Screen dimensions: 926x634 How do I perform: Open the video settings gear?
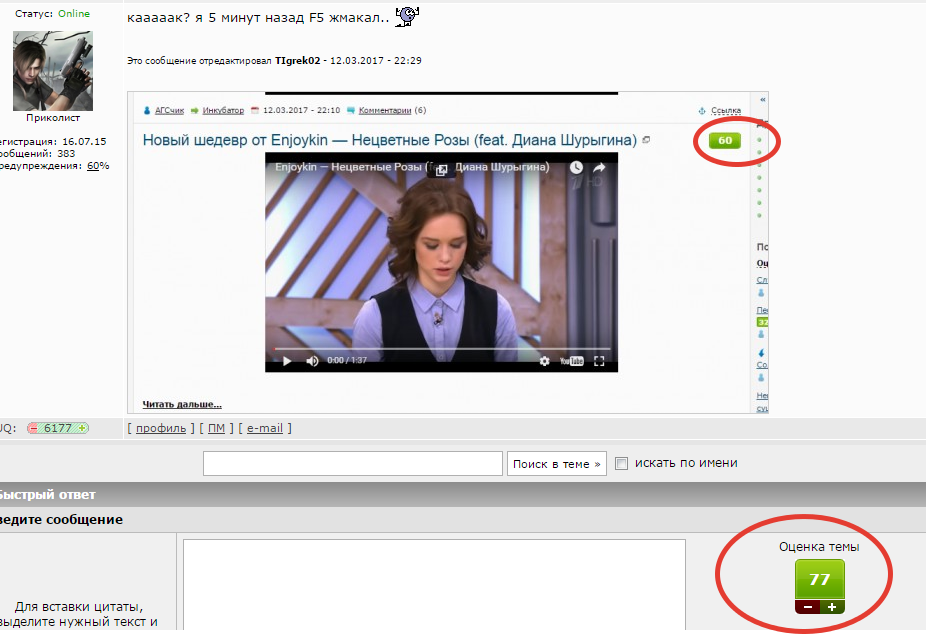(544, 361)
